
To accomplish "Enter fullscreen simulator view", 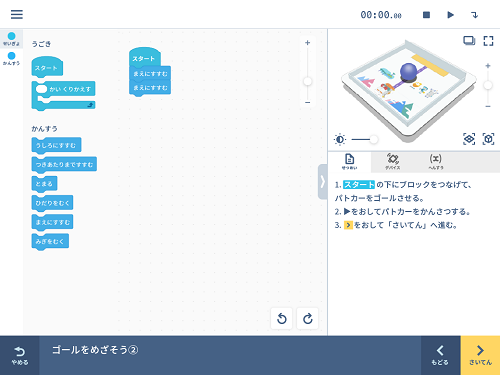I will pyautogui.click(x=488, y=41).
